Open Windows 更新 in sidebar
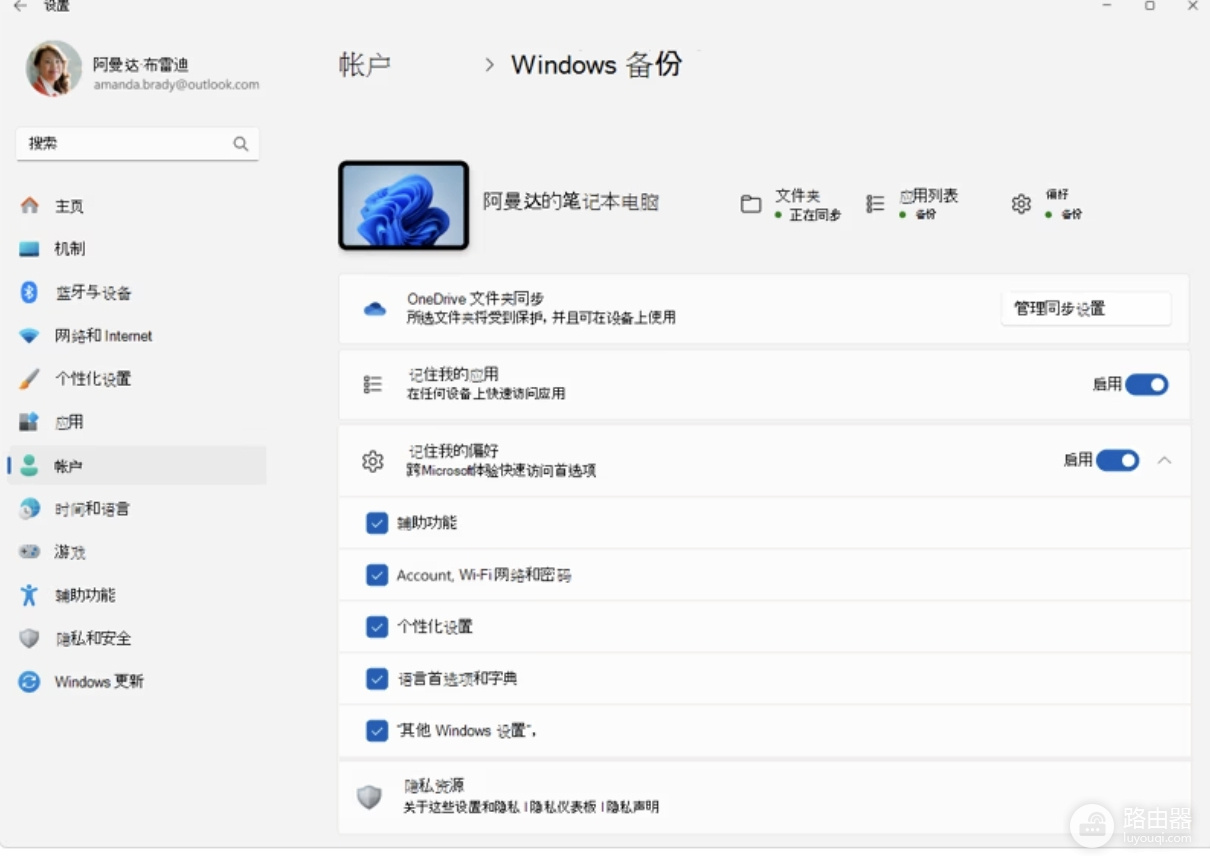The image size is (1210, 866). 99,682
